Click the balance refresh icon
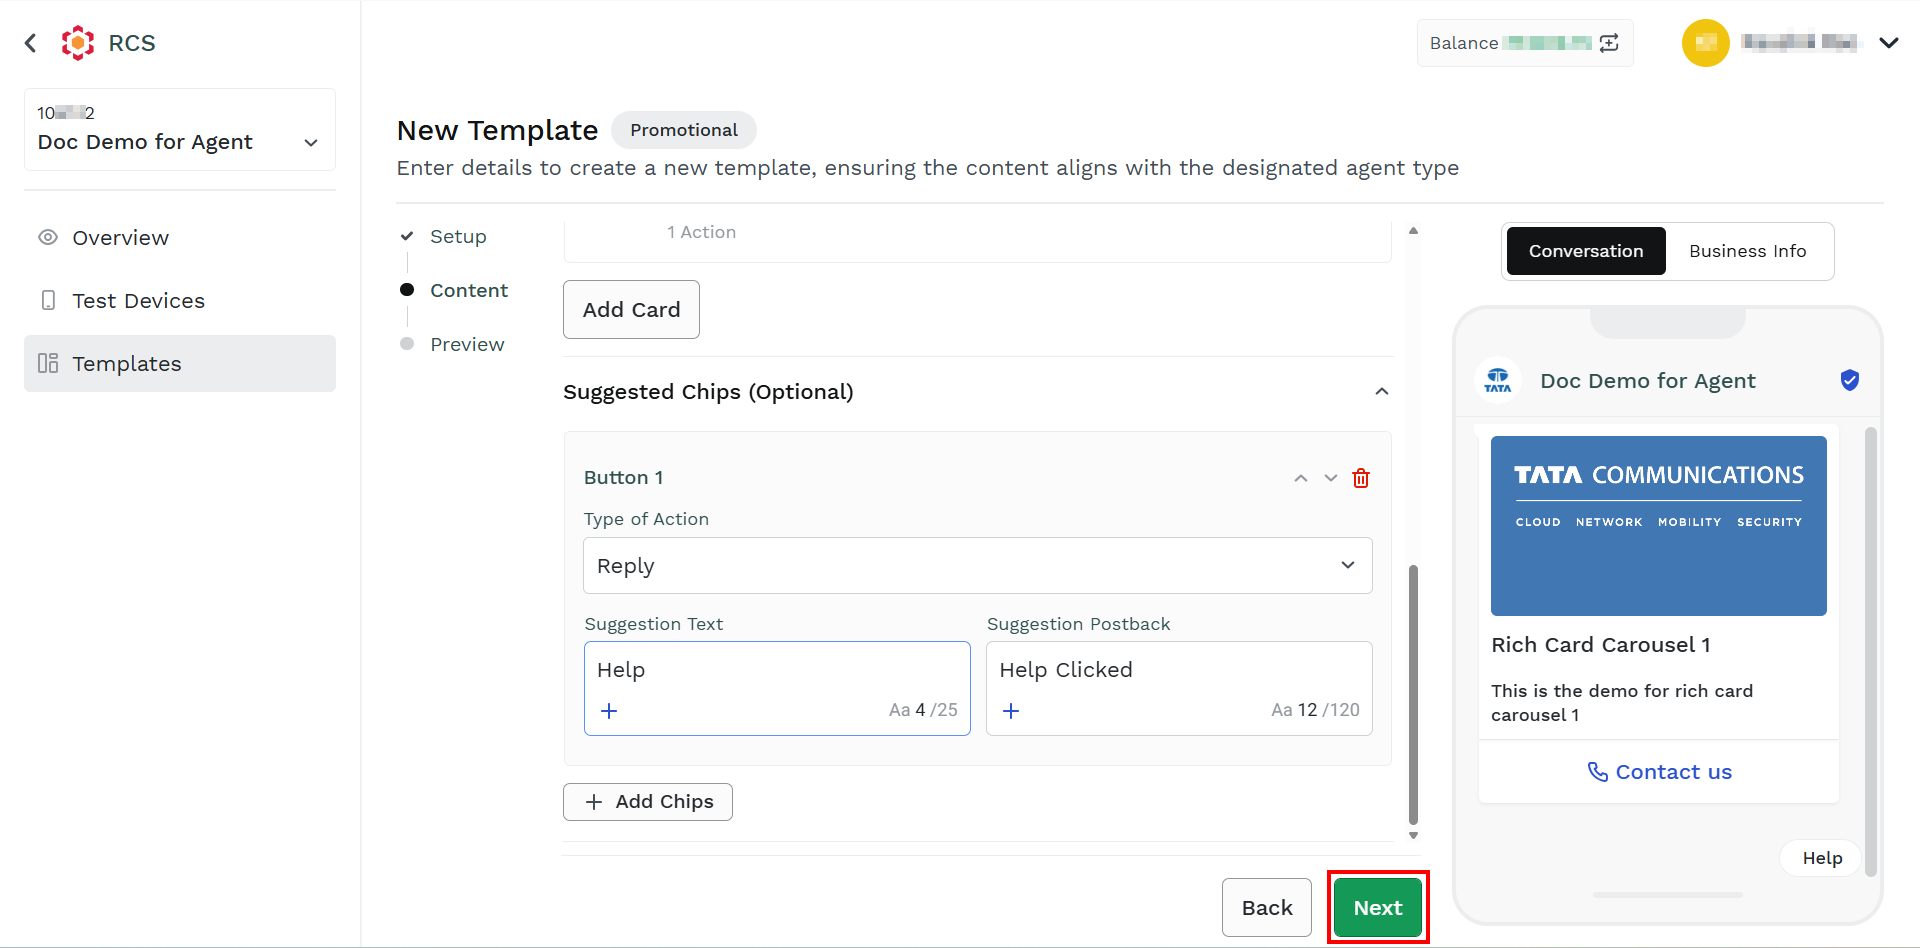Screen dimensions: 1920x948 [1609, 43]
